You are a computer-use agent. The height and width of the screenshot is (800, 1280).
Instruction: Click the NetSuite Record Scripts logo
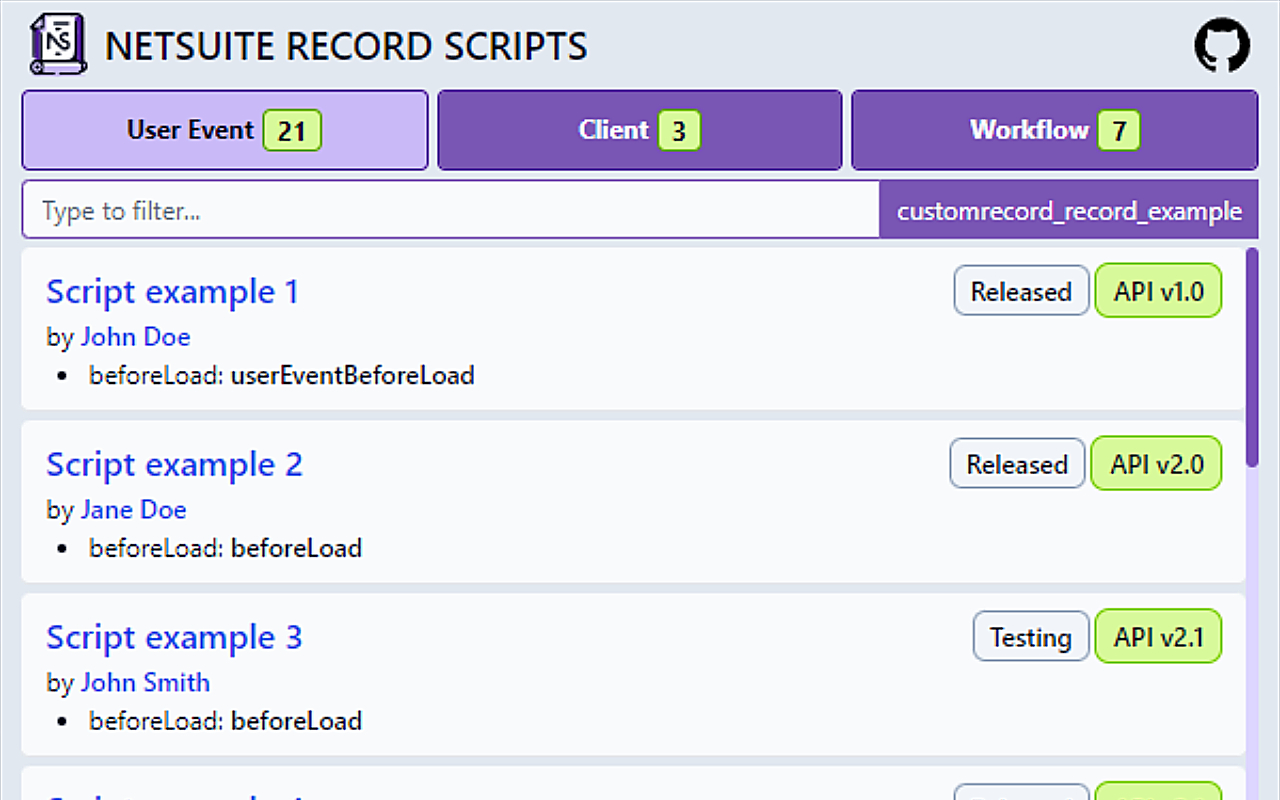pos(57,45)
